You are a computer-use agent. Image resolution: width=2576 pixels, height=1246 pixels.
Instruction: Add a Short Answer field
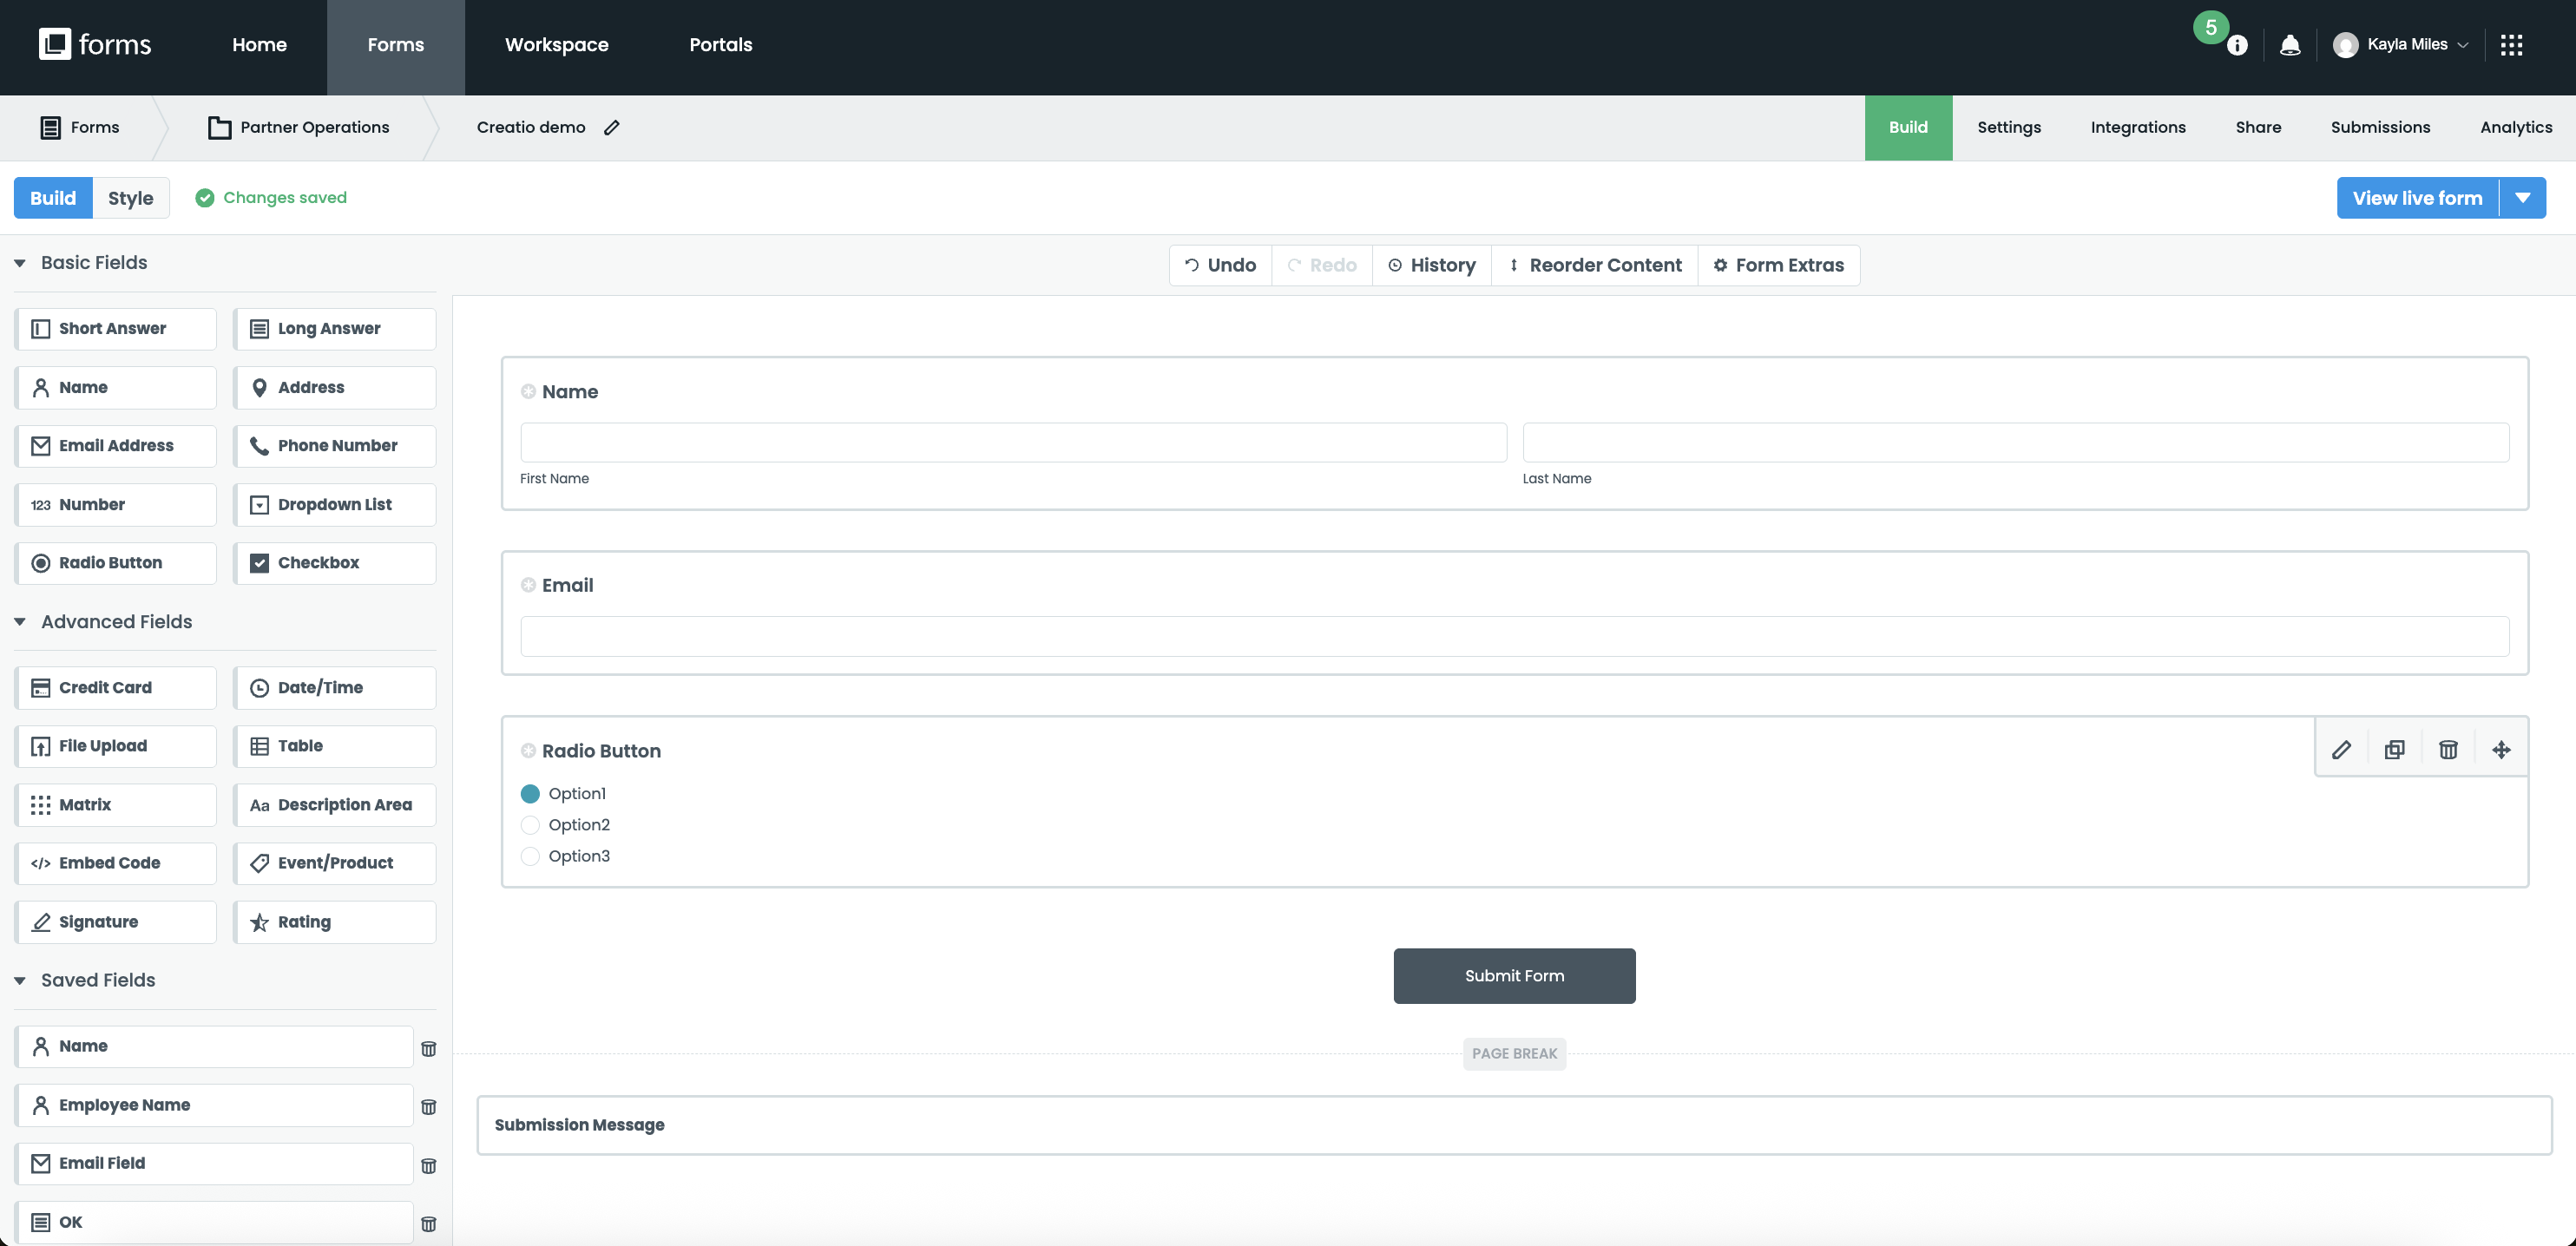116,329
